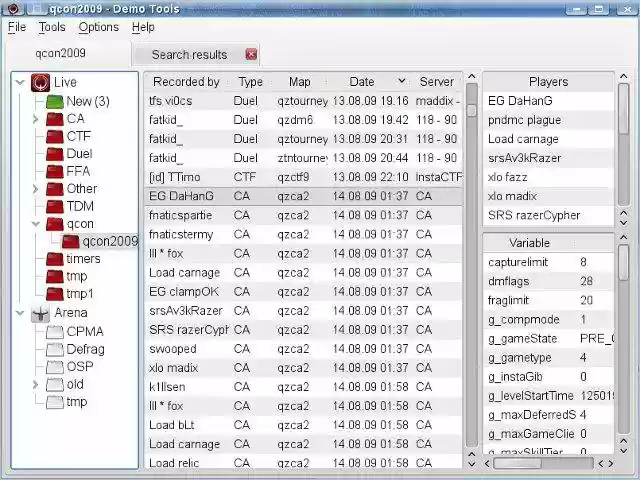The width and height of the screenshot is (640, 480).
Task: Click the demo list scroll-up arrow
Action: (x=472, y=76)
